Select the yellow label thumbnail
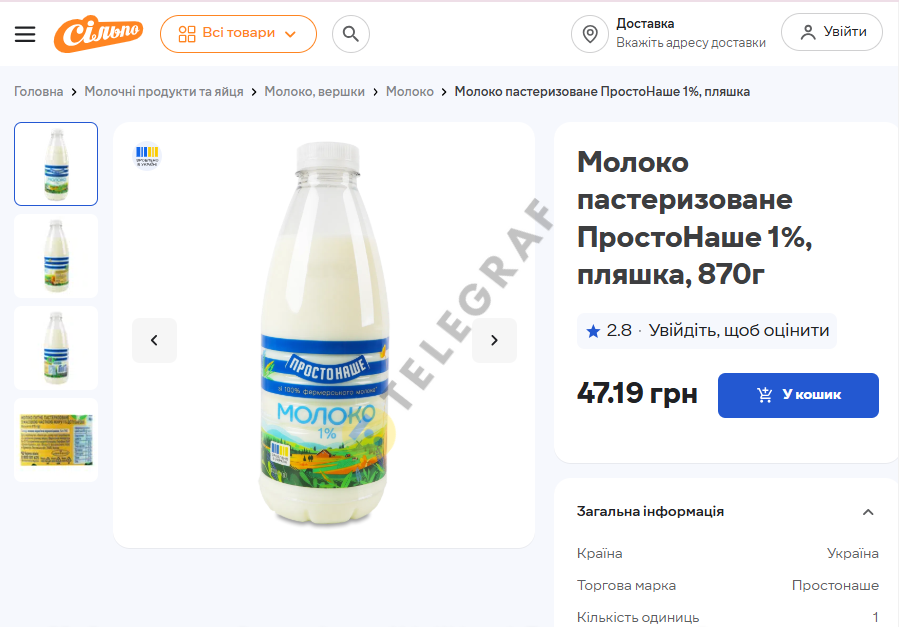The image size is (900, 627). click(x=56, y=440)
